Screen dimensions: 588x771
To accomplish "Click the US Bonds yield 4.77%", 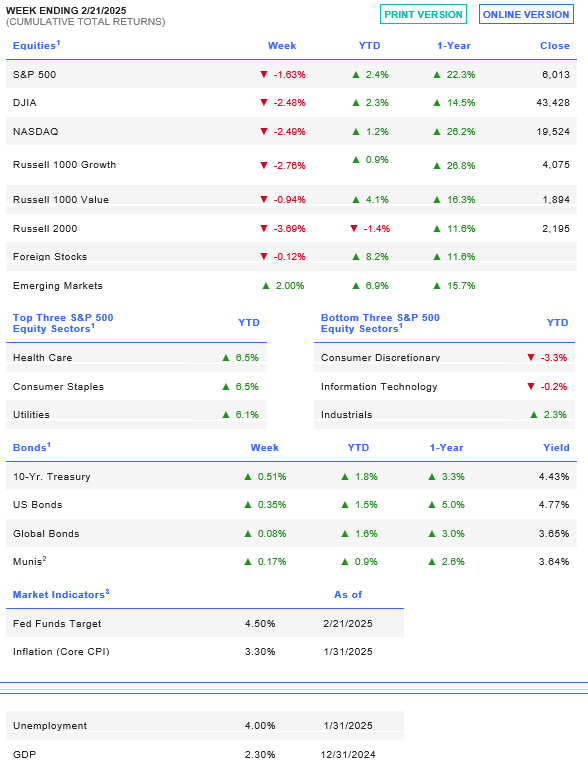I will click(x=554, y=504).
